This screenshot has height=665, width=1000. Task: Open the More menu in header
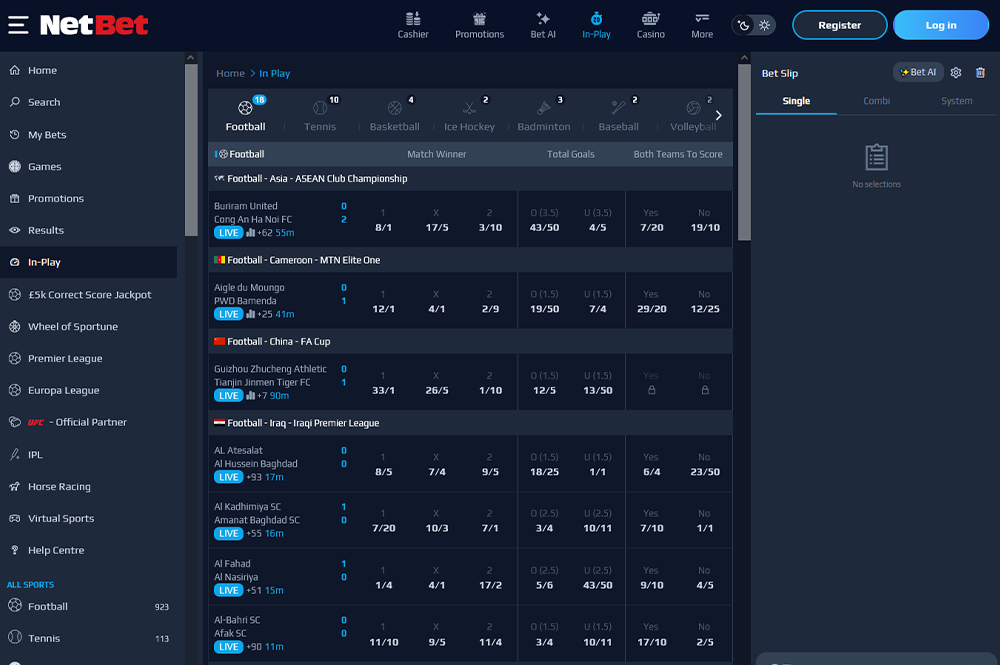(x=702, y=26)
